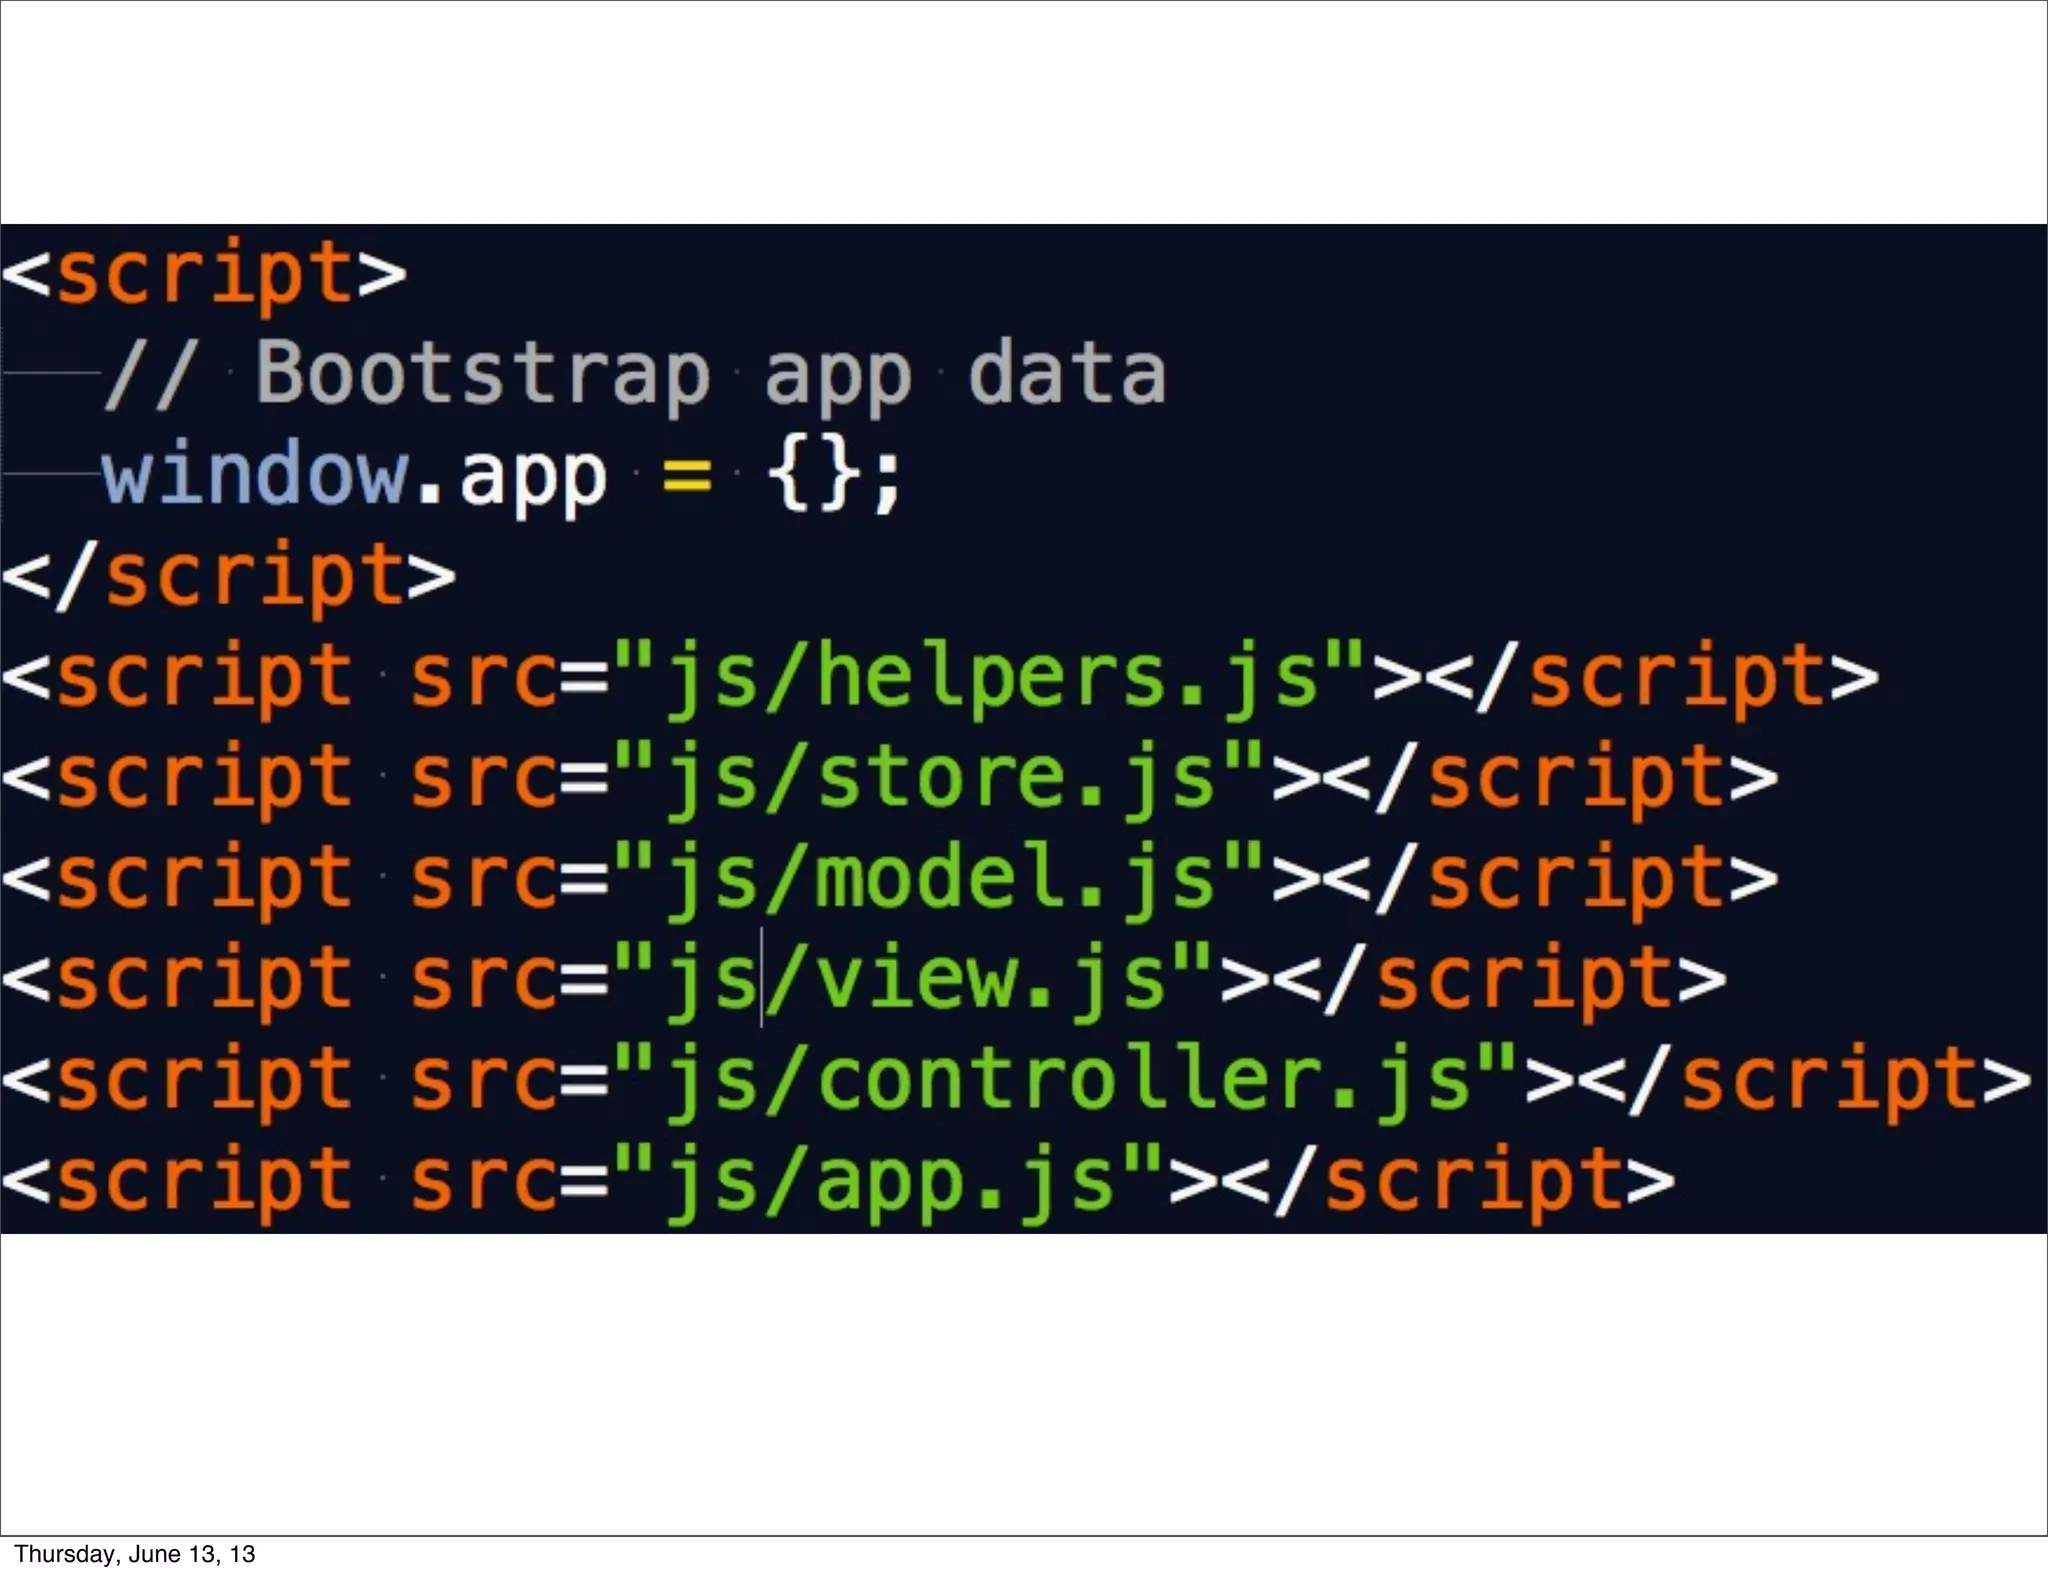Image resolution: width=2048 pixels, height=1576 pixels.
Task: Click the 'js/app.js' source string
Action: point(889,1180)
